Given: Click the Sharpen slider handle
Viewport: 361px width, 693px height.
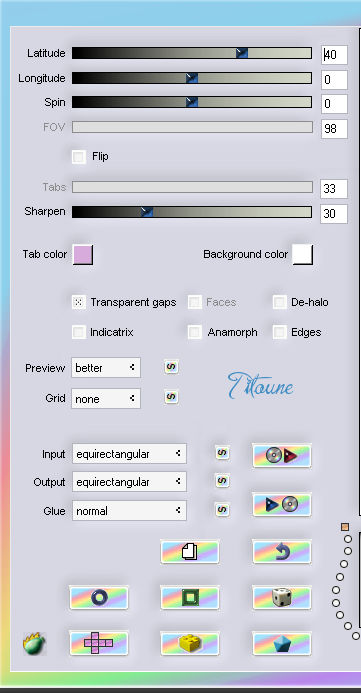Looking at the screenshot, I should (147, 212).
